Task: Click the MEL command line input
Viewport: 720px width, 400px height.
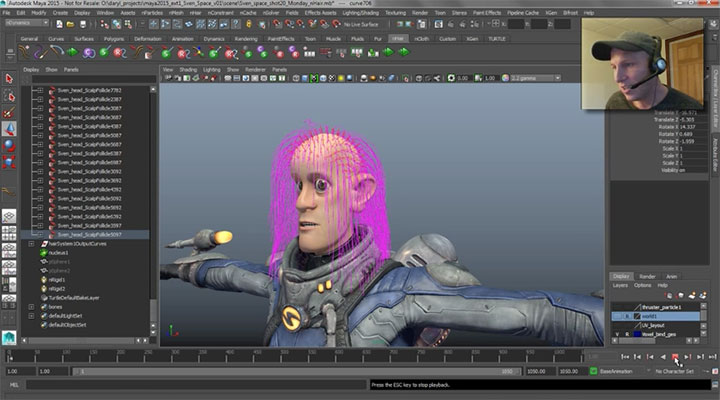Action: click(x=197, y=385)
